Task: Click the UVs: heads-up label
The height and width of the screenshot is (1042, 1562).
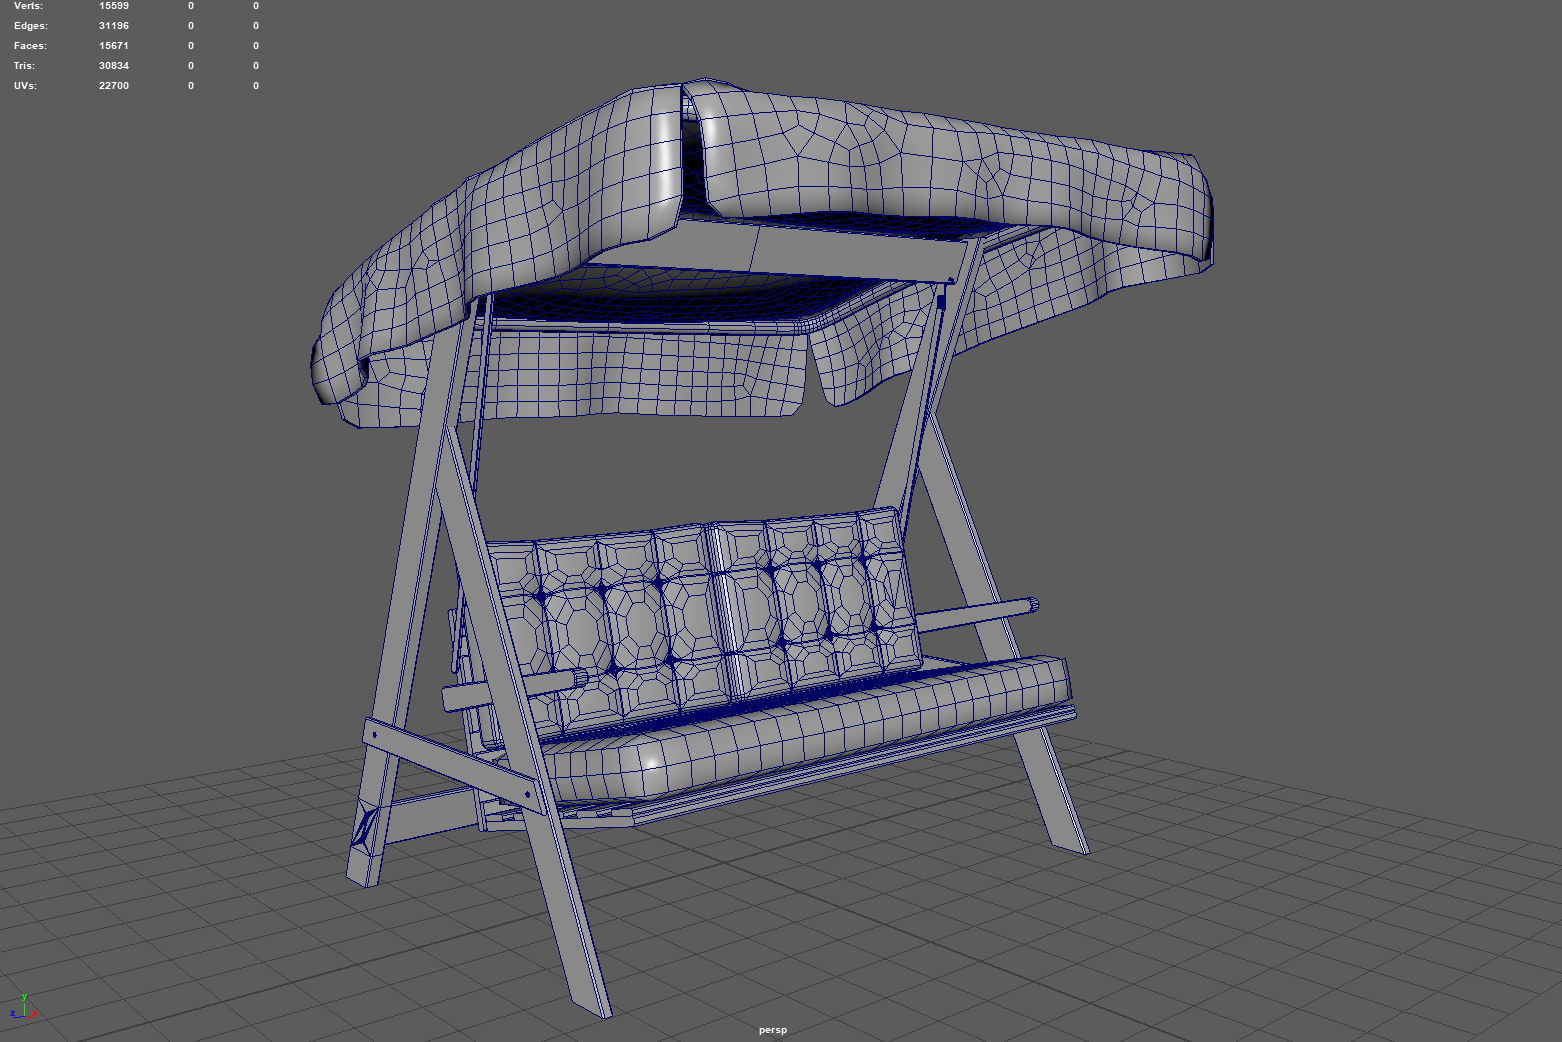Action: 25,86
